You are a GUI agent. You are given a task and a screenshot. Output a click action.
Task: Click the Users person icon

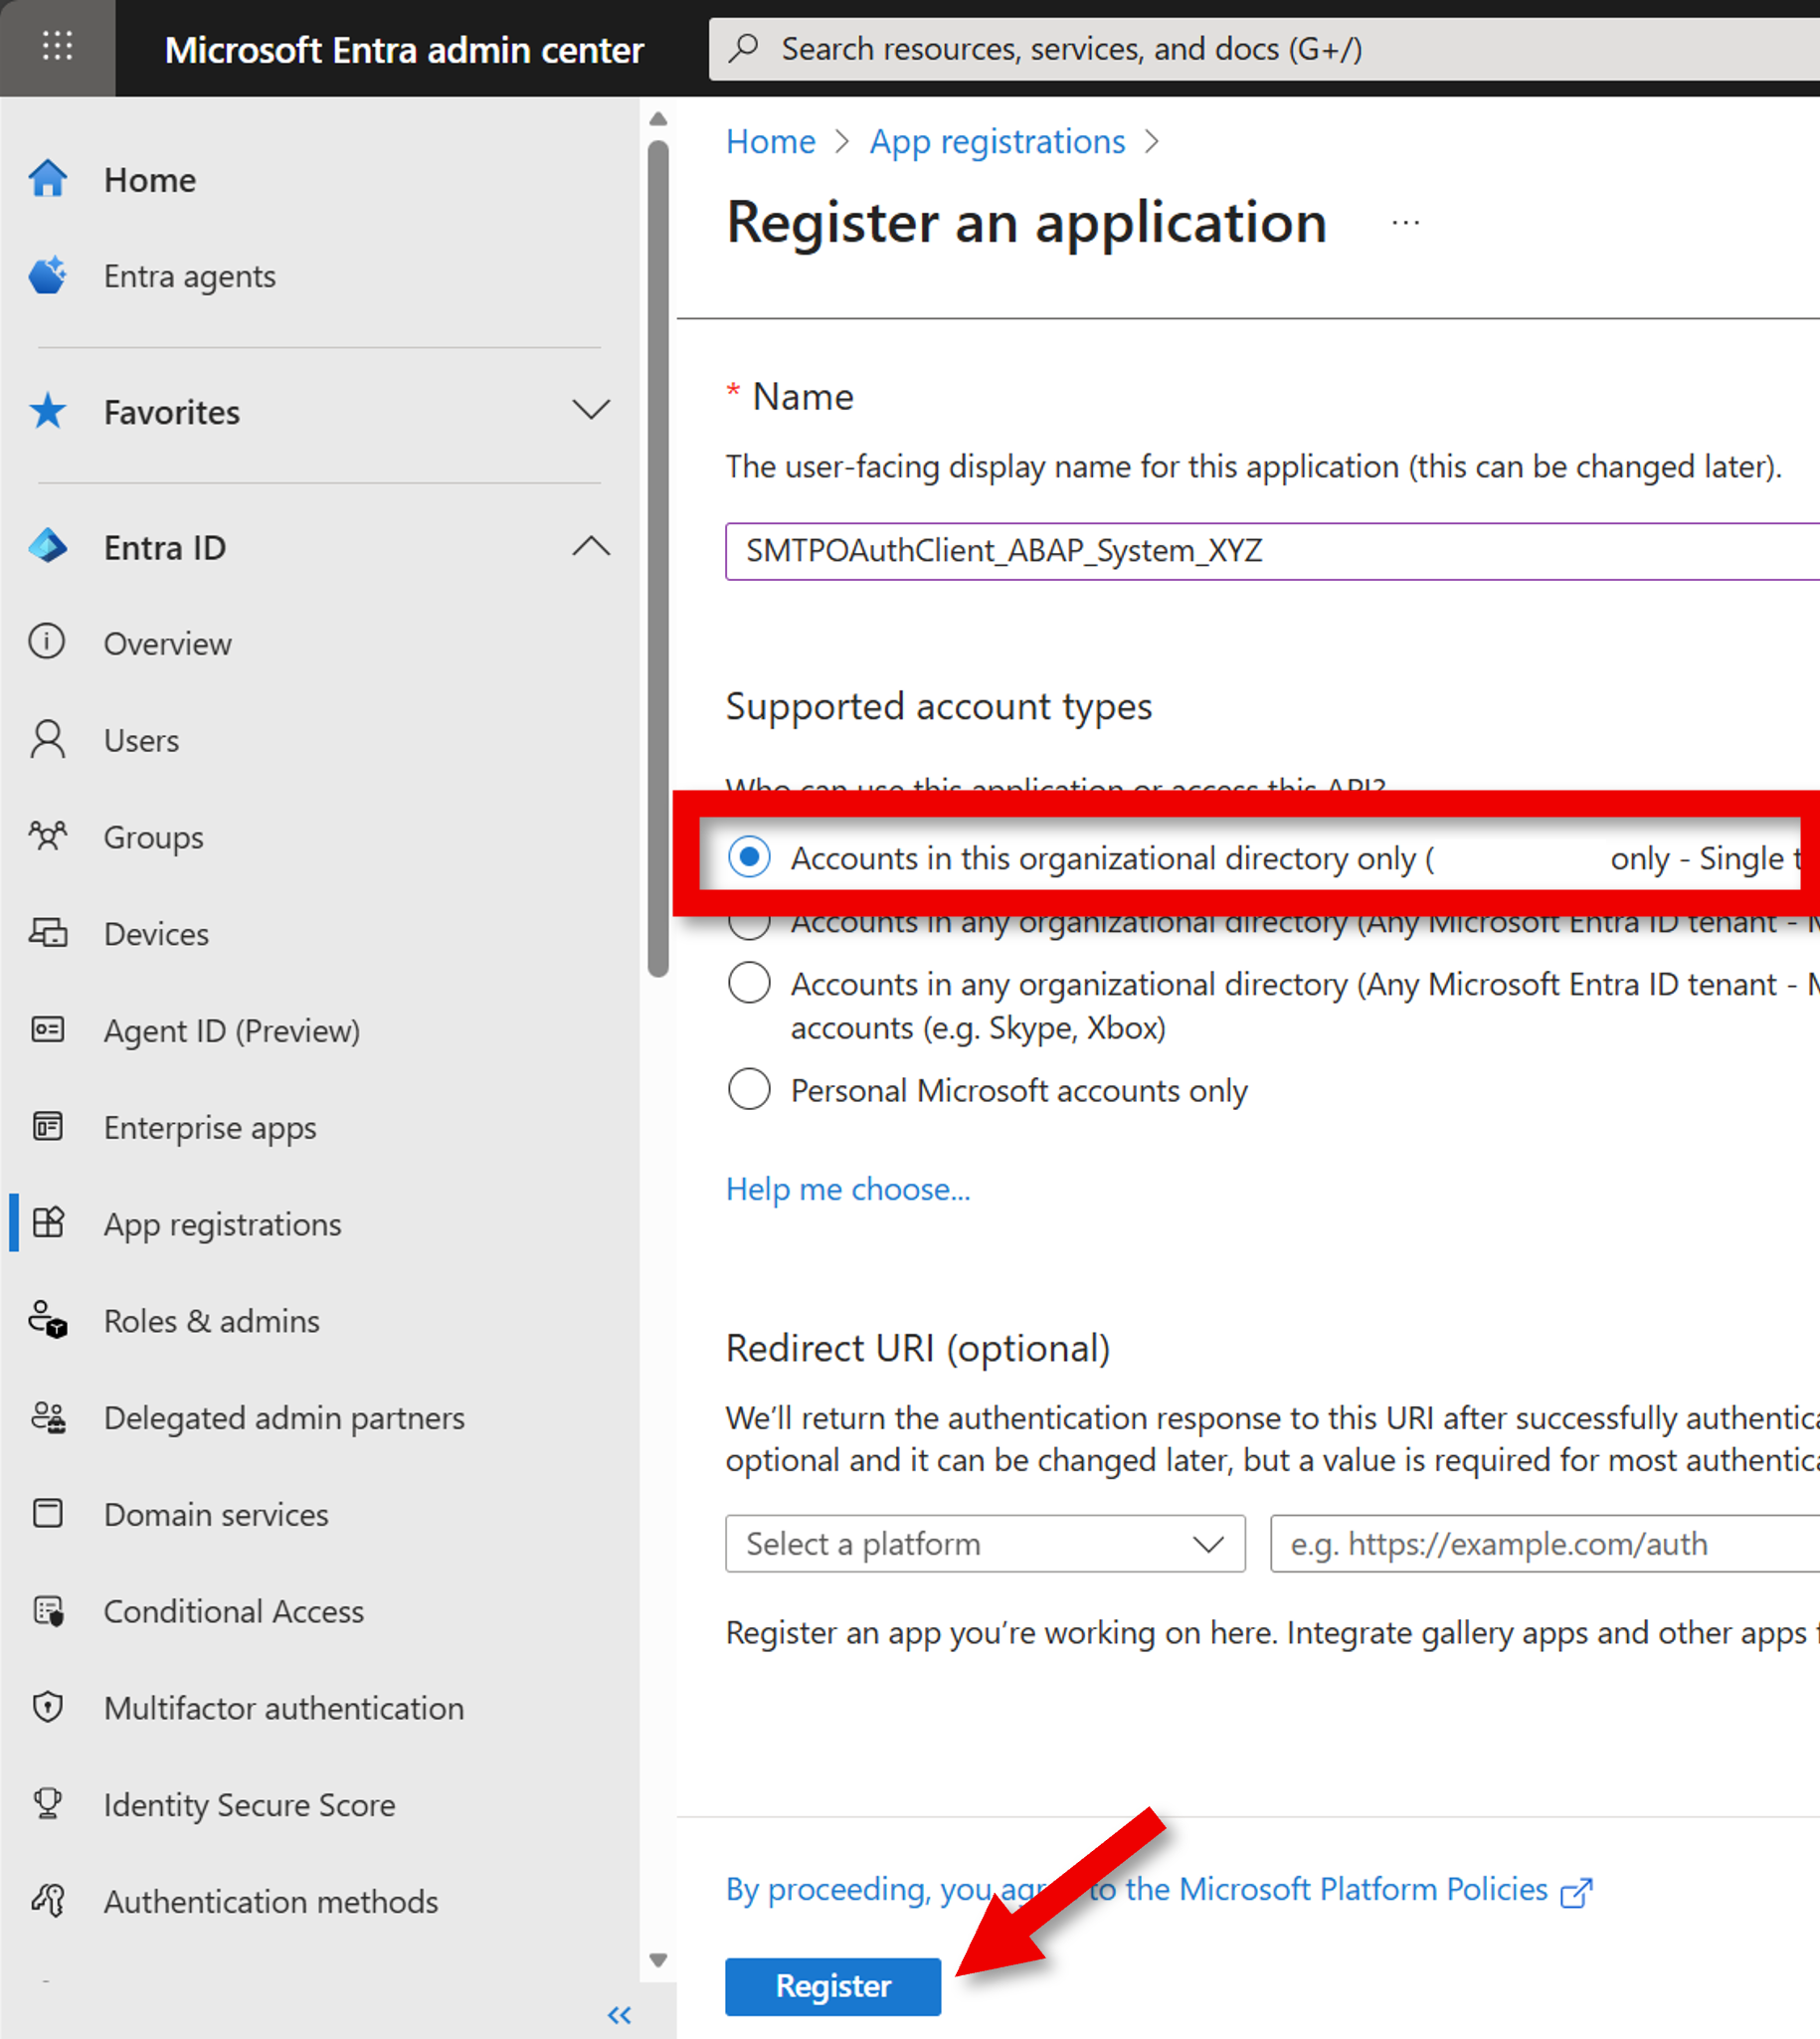point(47,739)
